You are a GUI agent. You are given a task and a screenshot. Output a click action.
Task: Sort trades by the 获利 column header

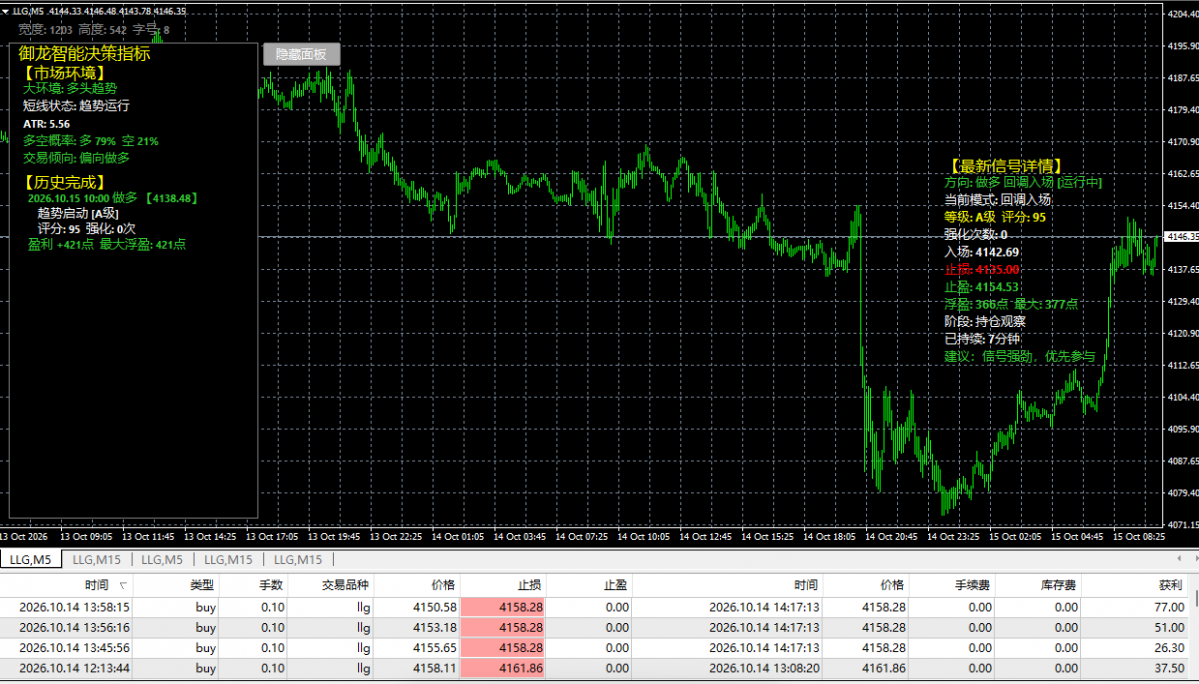(x=1170, y=585)
